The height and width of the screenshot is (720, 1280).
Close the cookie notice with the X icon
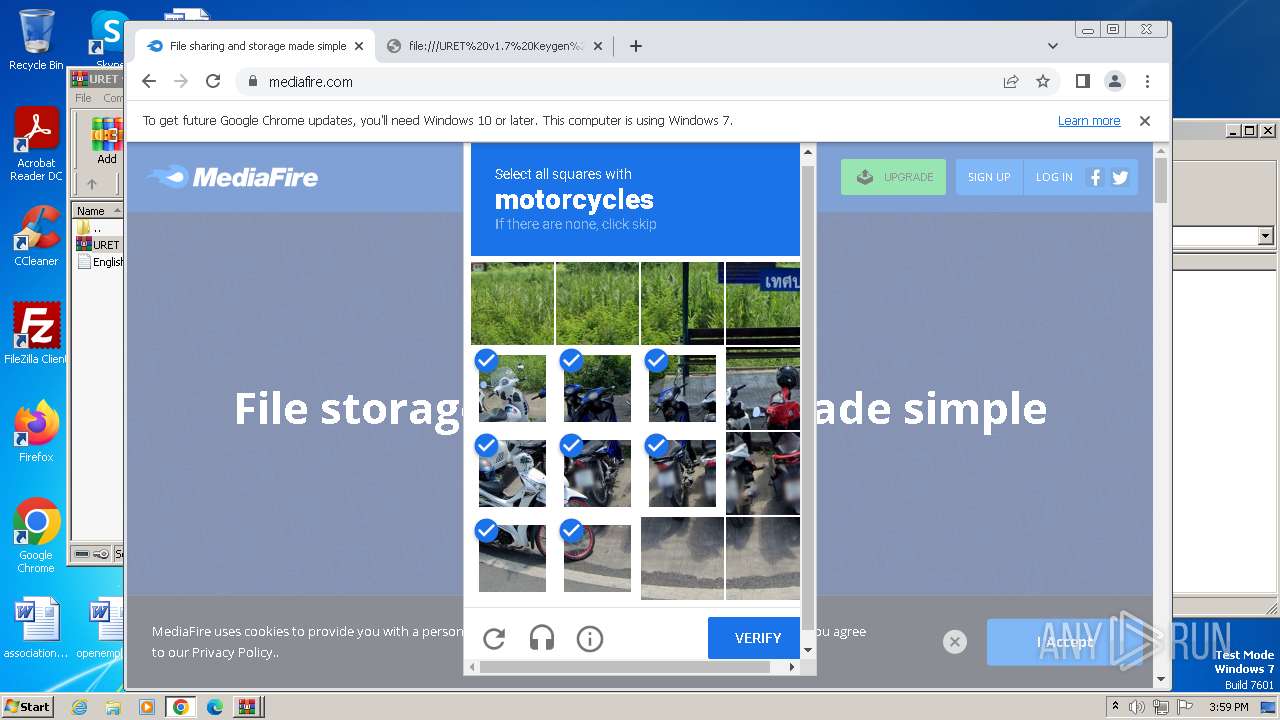[x=955, y=642]
